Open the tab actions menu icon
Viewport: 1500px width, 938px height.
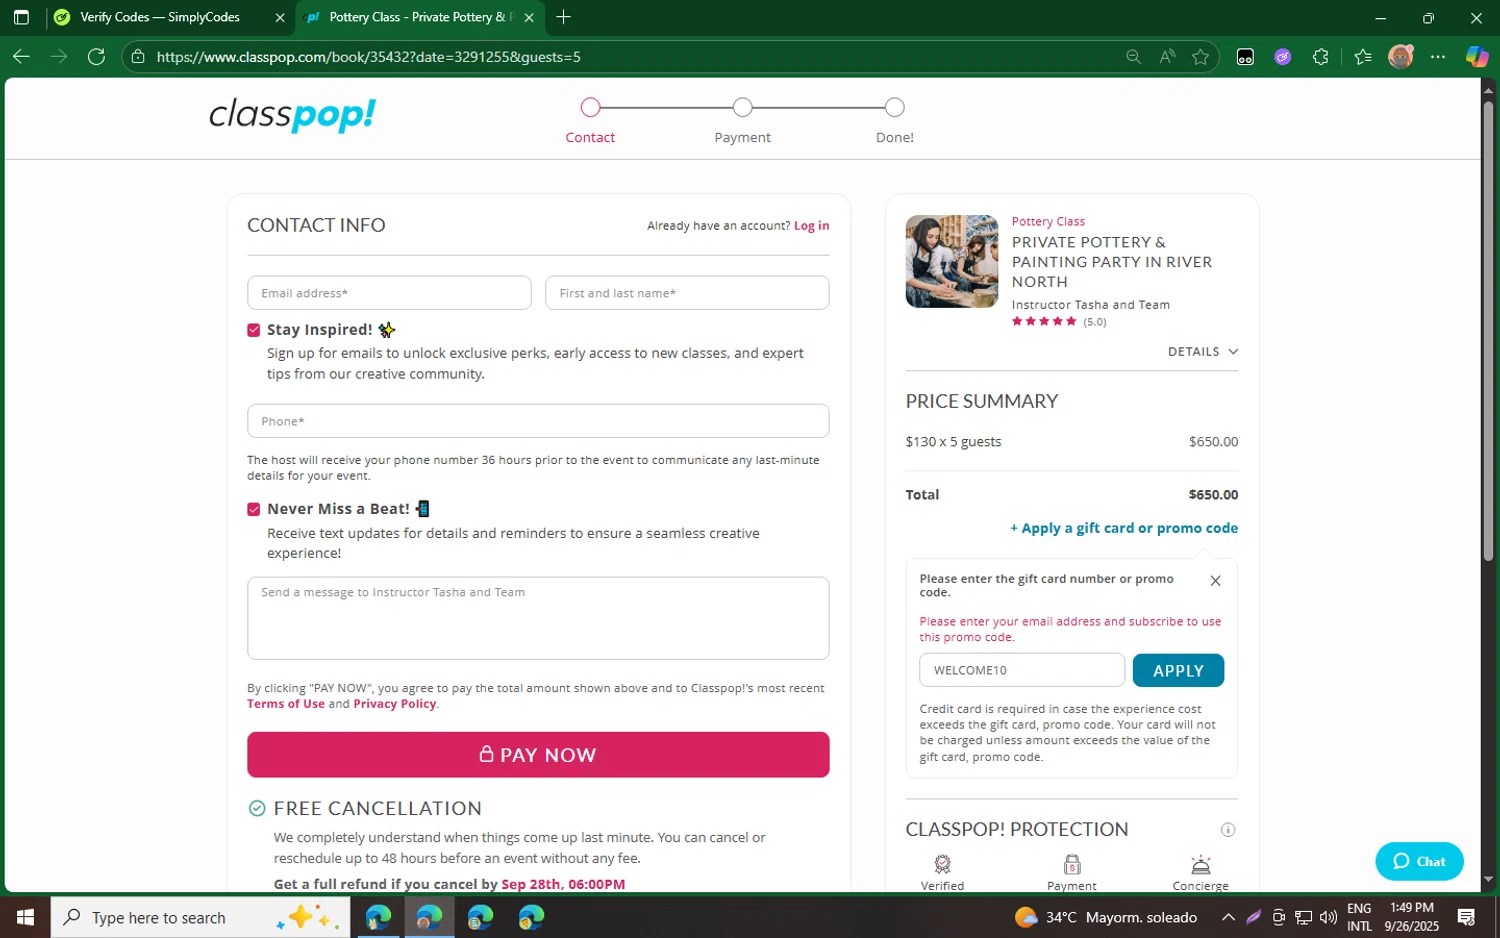click(x=21, y=17)
